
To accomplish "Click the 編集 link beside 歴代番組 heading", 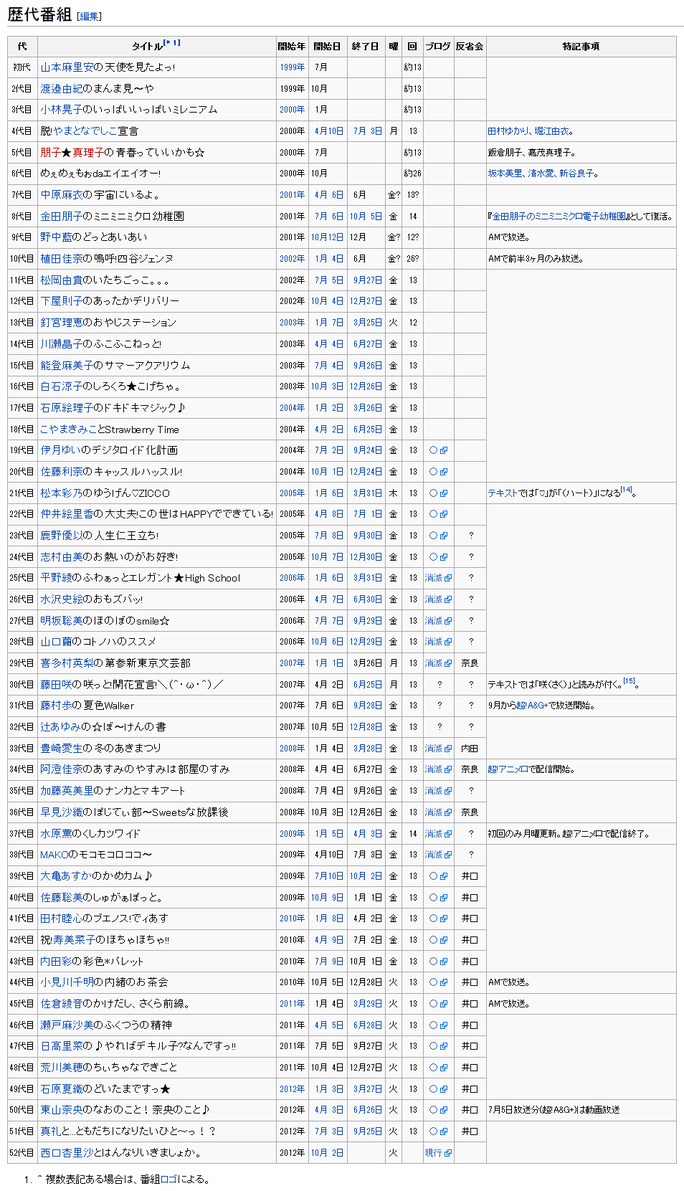I will pos(90,16).
